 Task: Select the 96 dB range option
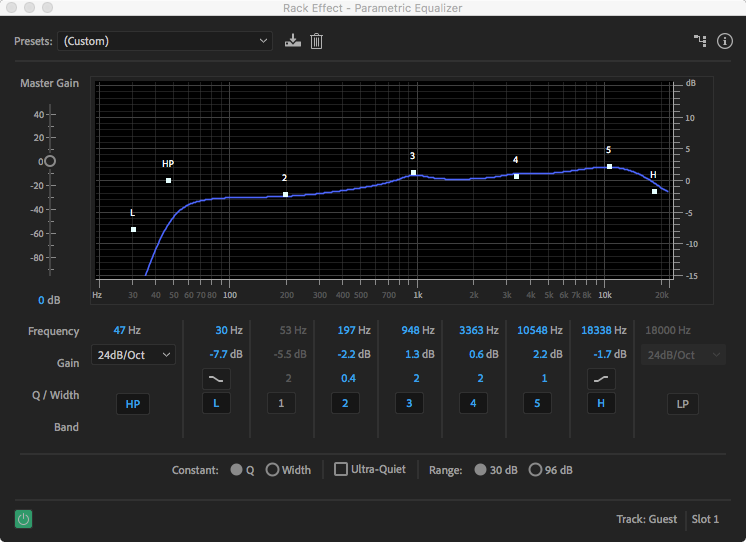coord(535,470)
